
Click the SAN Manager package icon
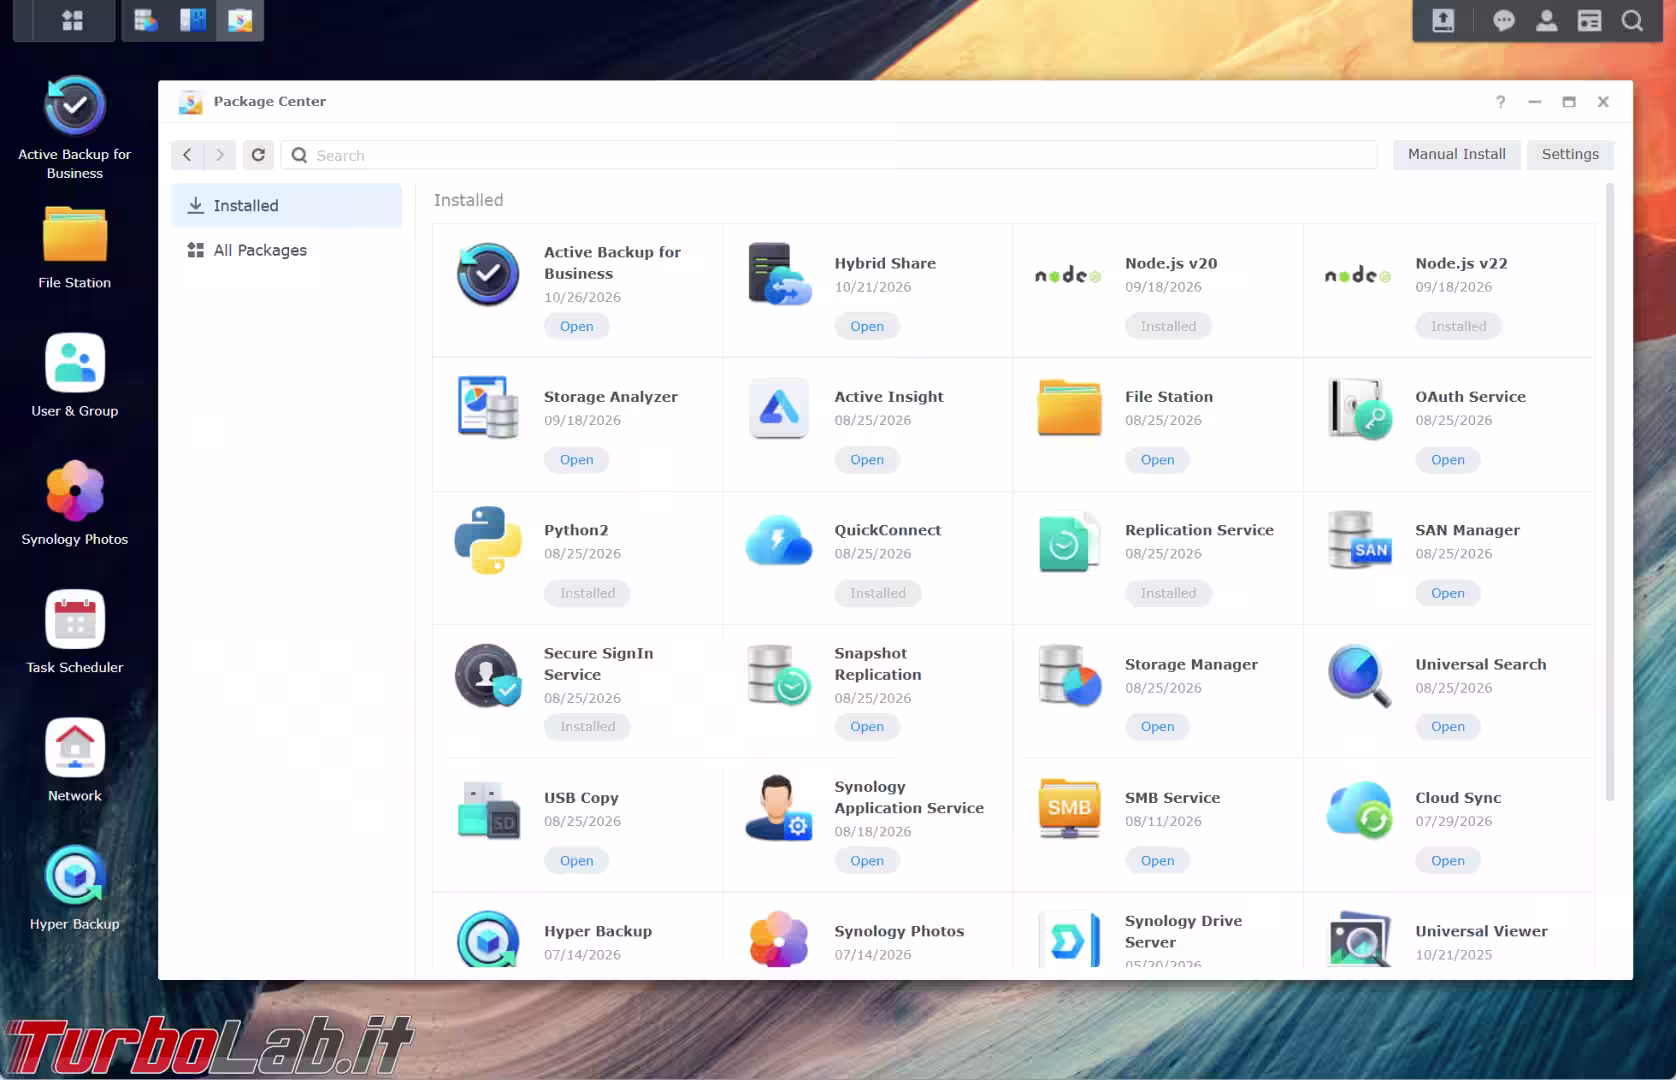click(1359, 541)
